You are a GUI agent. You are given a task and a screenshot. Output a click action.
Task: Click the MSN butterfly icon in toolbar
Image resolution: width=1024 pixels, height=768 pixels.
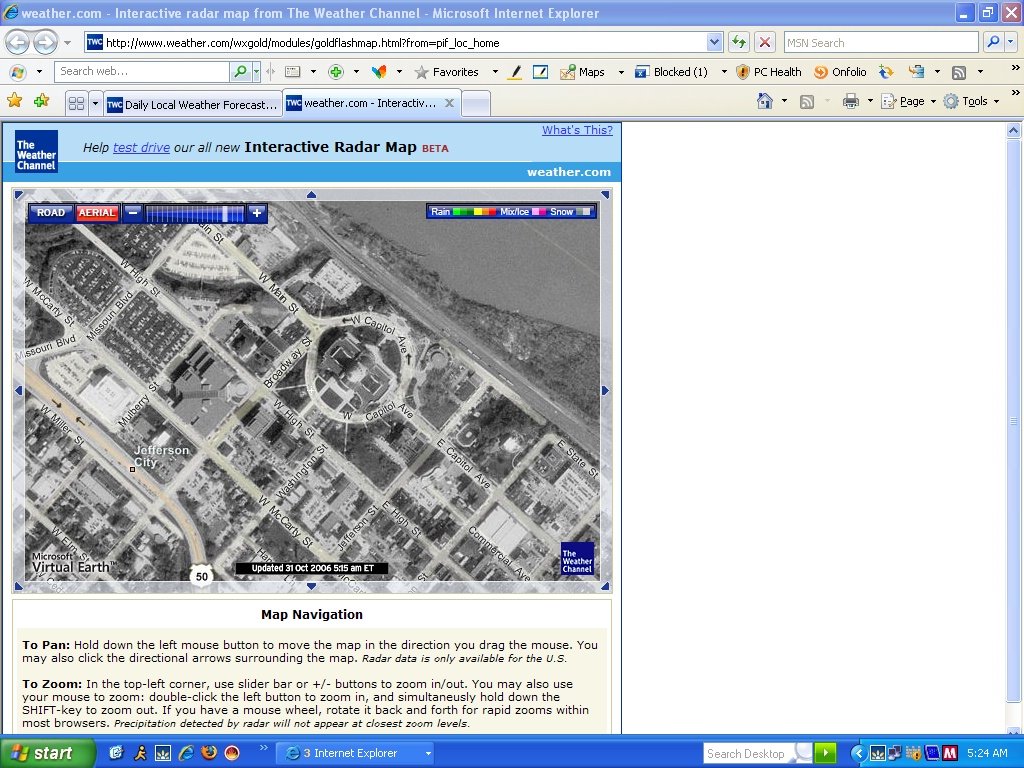379,72
